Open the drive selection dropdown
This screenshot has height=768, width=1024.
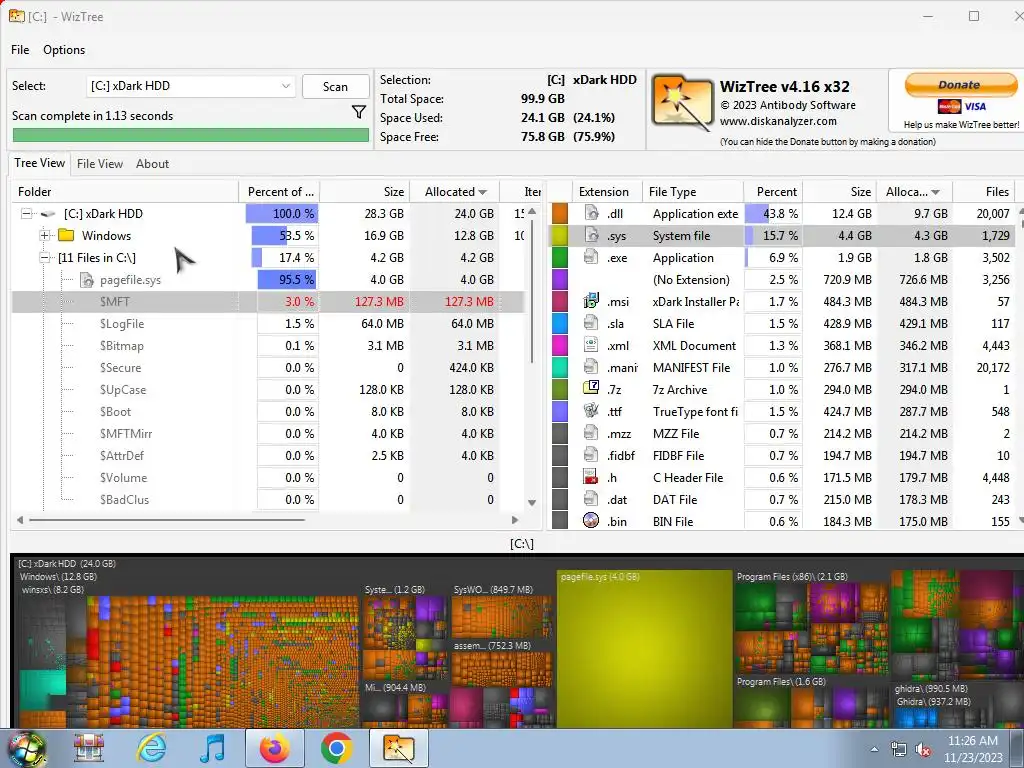point(285,86)
